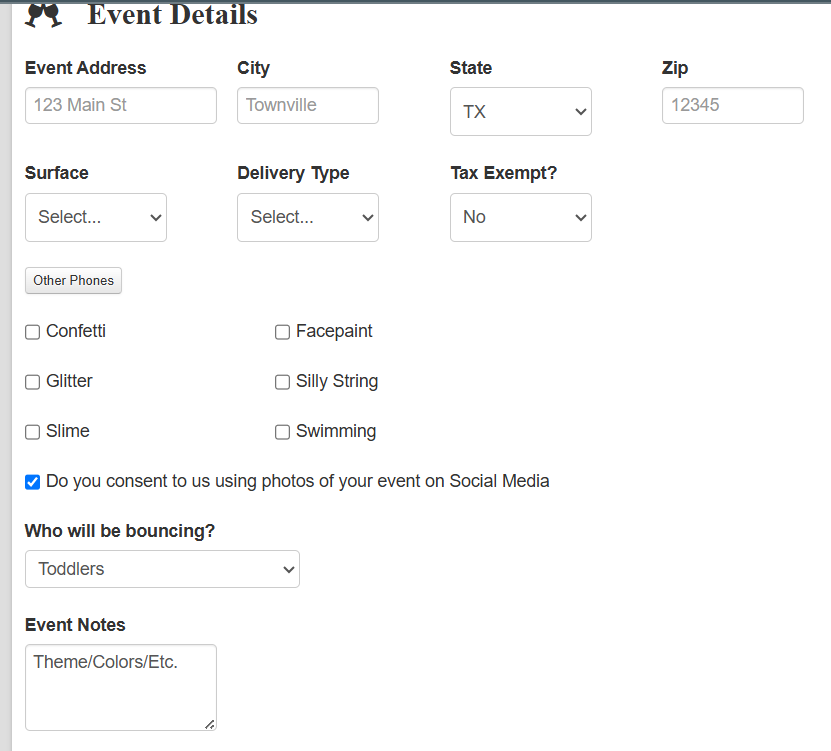Image resolution: width=831 pixels, height=751 pixels.
Task: Click the Event Address input field
Action: point(120,105)
